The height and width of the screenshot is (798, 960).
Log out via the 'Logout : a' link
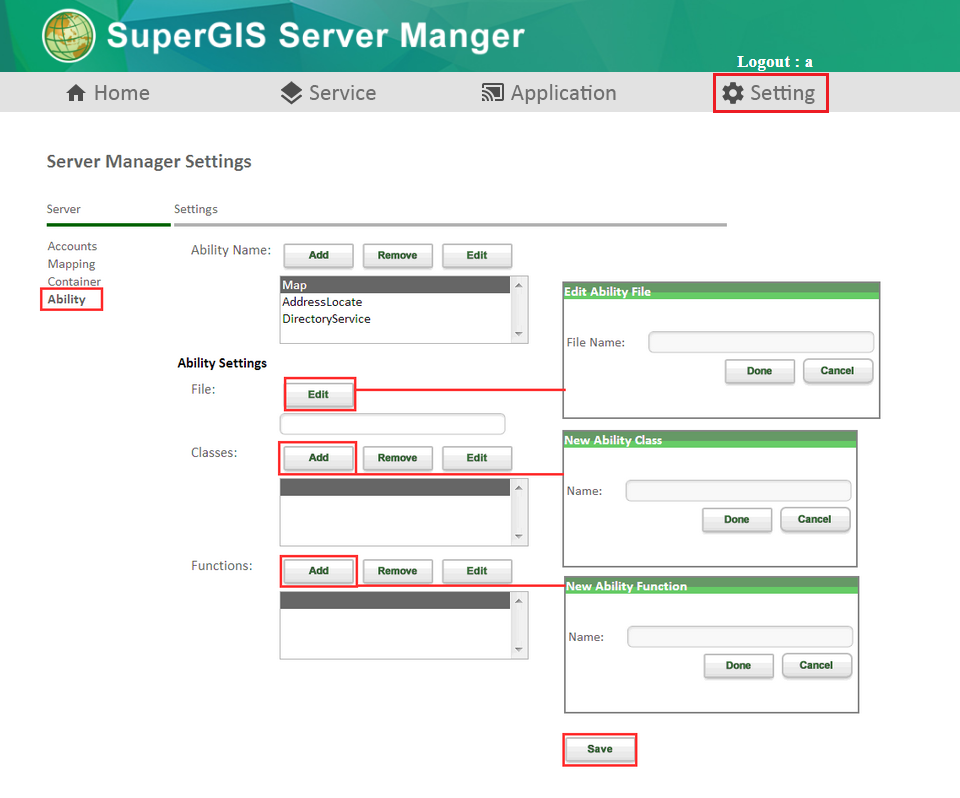pyautogui.click(x=774, y=62)
